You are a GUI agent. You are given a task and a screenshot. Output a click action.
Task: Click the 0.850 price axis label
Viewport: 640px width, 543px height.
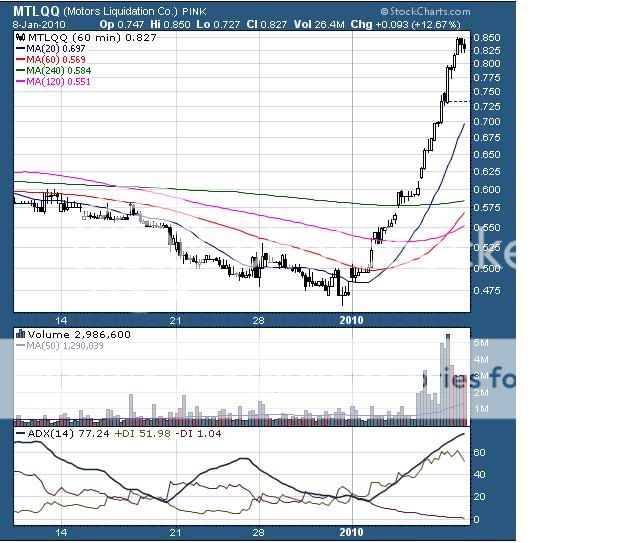coord(487,37)
